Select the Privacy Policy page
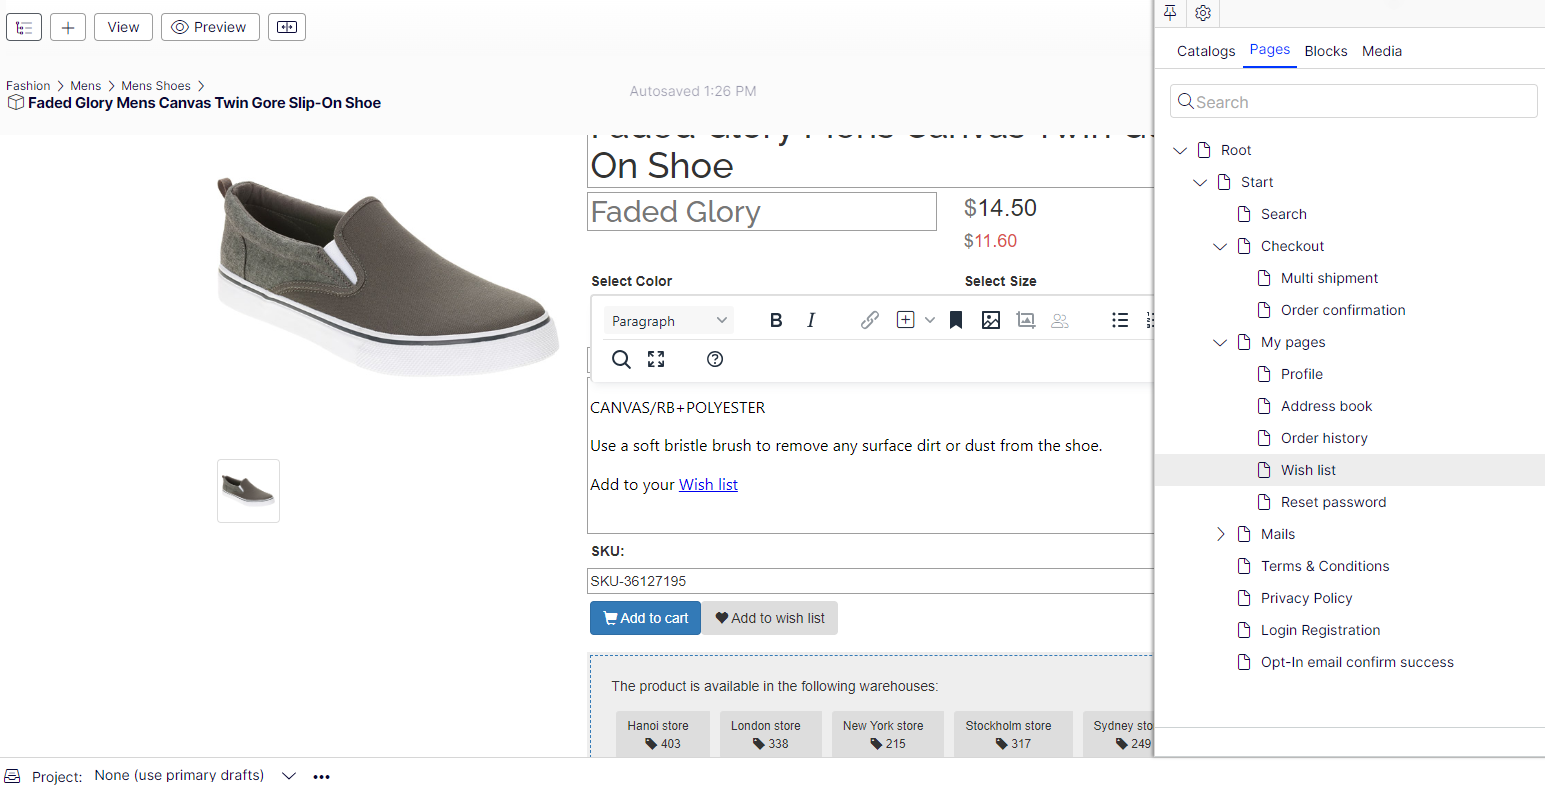 (x=1306, y=598)
